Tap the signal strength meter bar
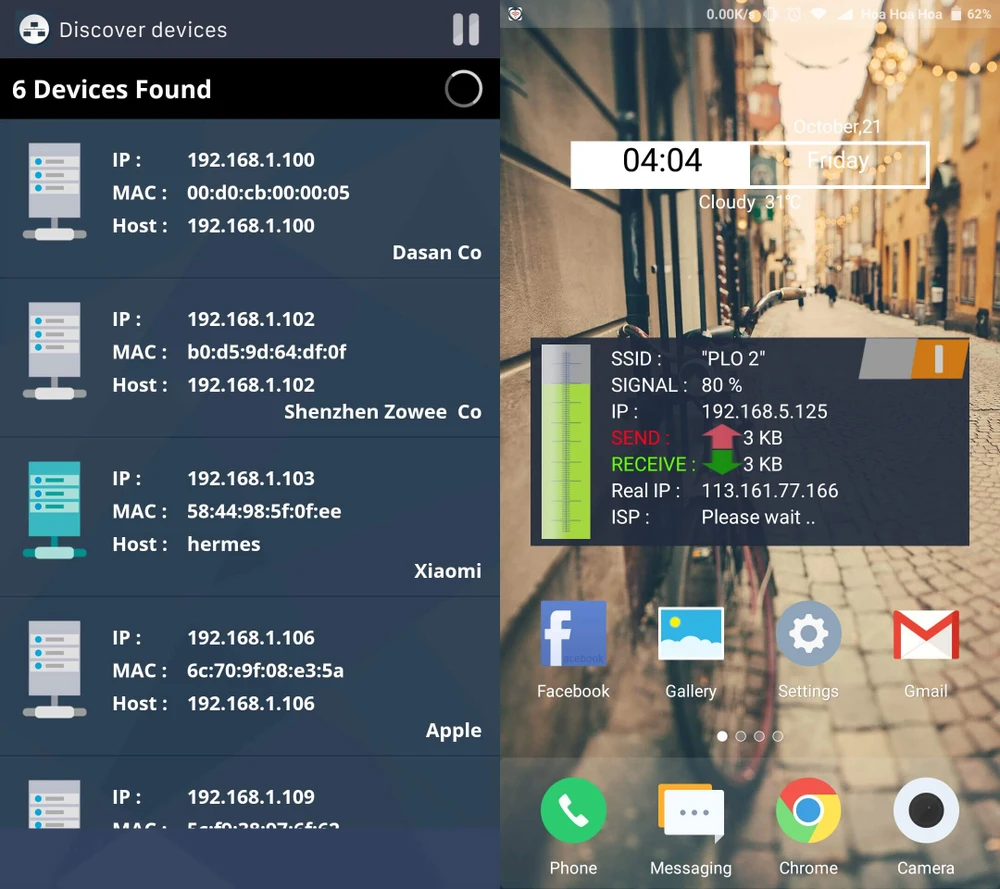 [x=566, y=442]
